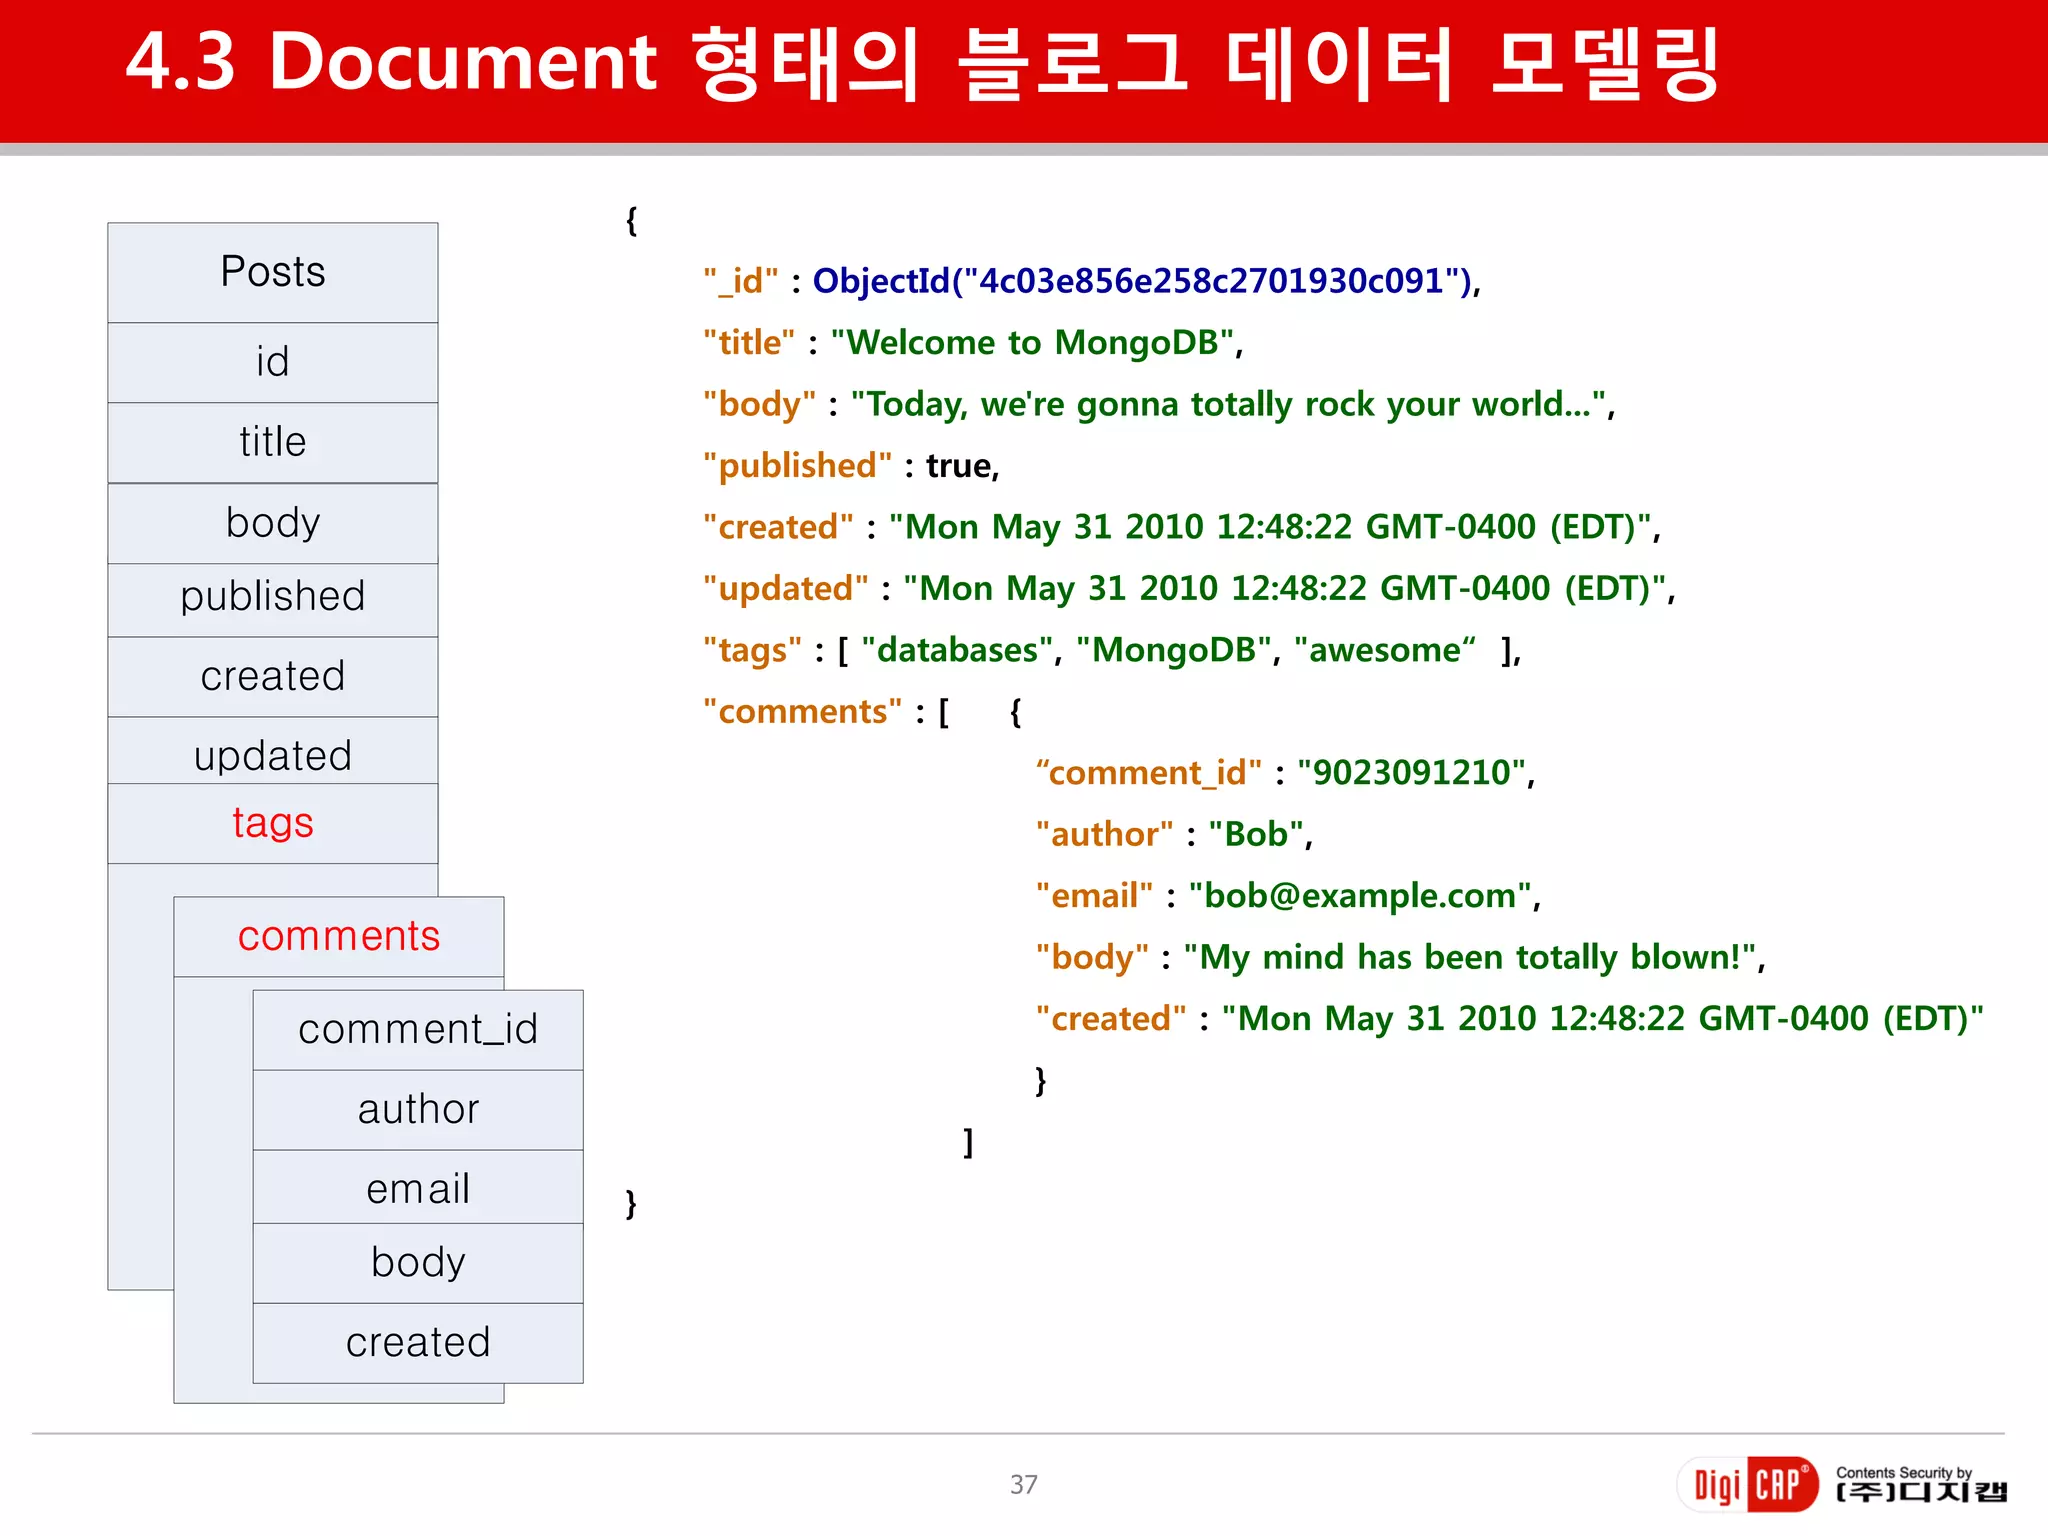Screen dimensions: 2048x1536
Task: Click the "updated" key in JSON
Action: click(x=785, y=589)
